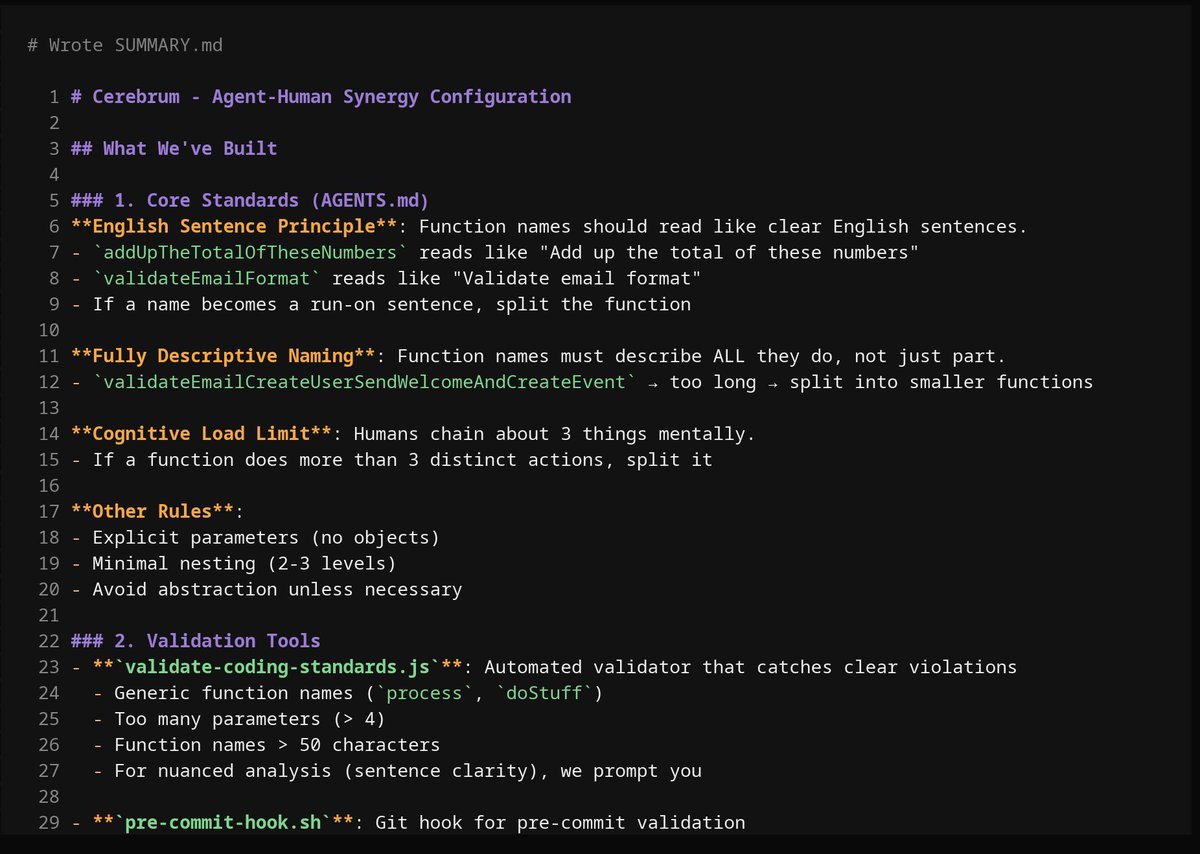Click the title 'Cerebrum - Agent-Human Synergy Configuration'
Screen dimensions: 1200x854
pyautogui.click(x=332, y=97)
